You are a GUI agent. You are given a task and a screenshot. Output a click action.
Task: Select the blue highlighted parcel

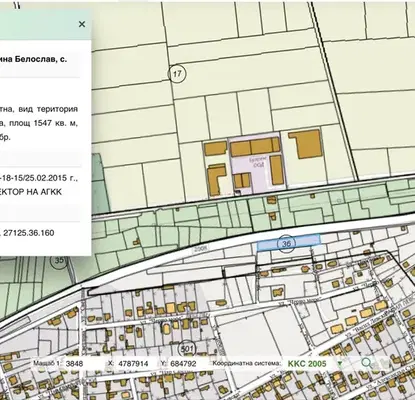click(x=288, y=243)
